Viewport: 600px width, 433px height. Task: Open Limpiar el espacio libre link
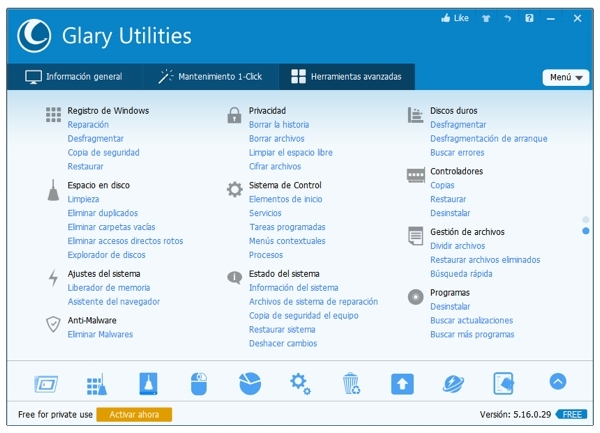coord(290,153)
